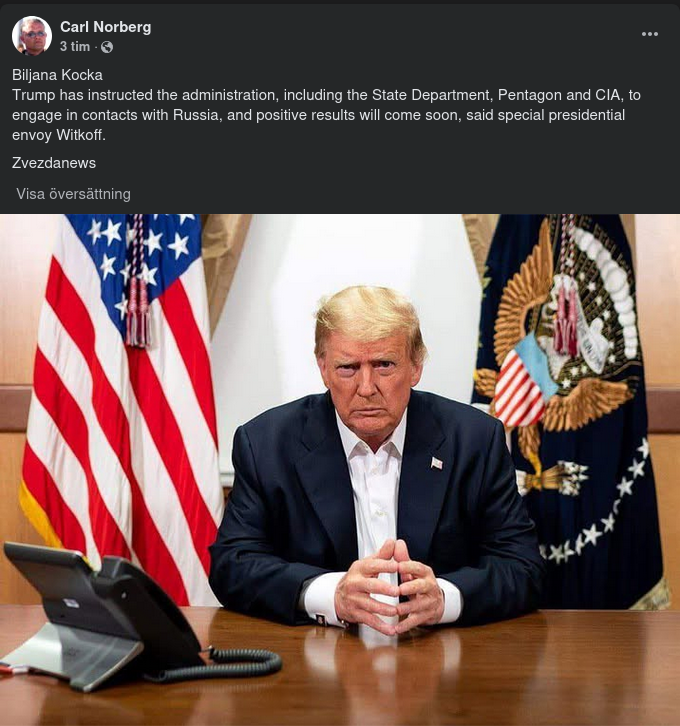Screen dimensions: 680x726
Task: Open the three-dot post options menu
Action: tap(649, 34)
